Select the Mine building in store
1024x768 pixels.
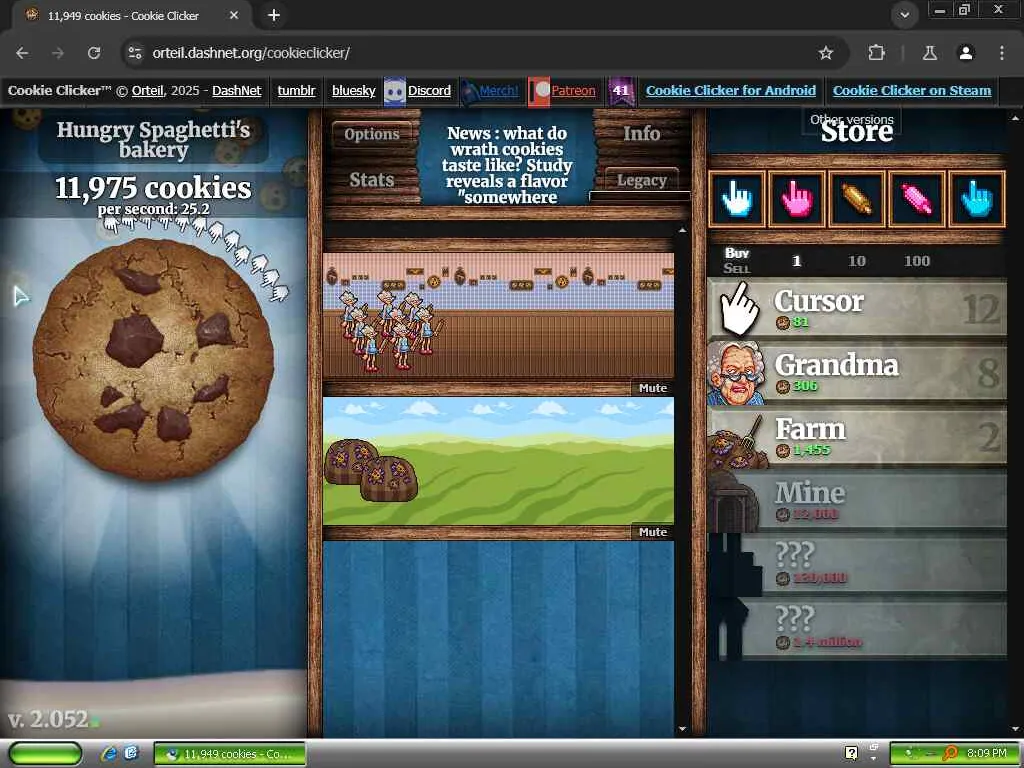point(857,500)
